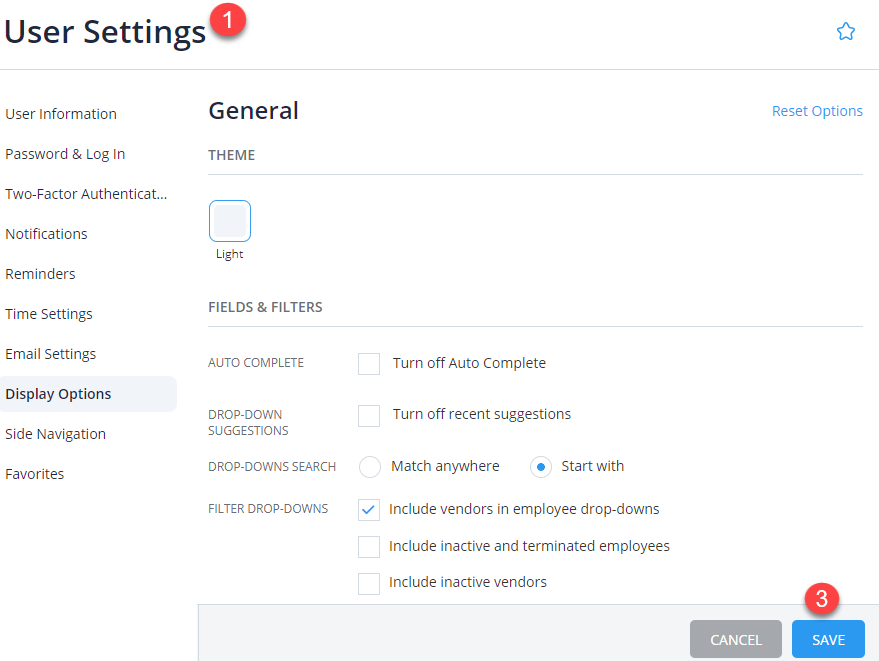
Task: Save the display option changes
Action: click(x=828, y=639)
